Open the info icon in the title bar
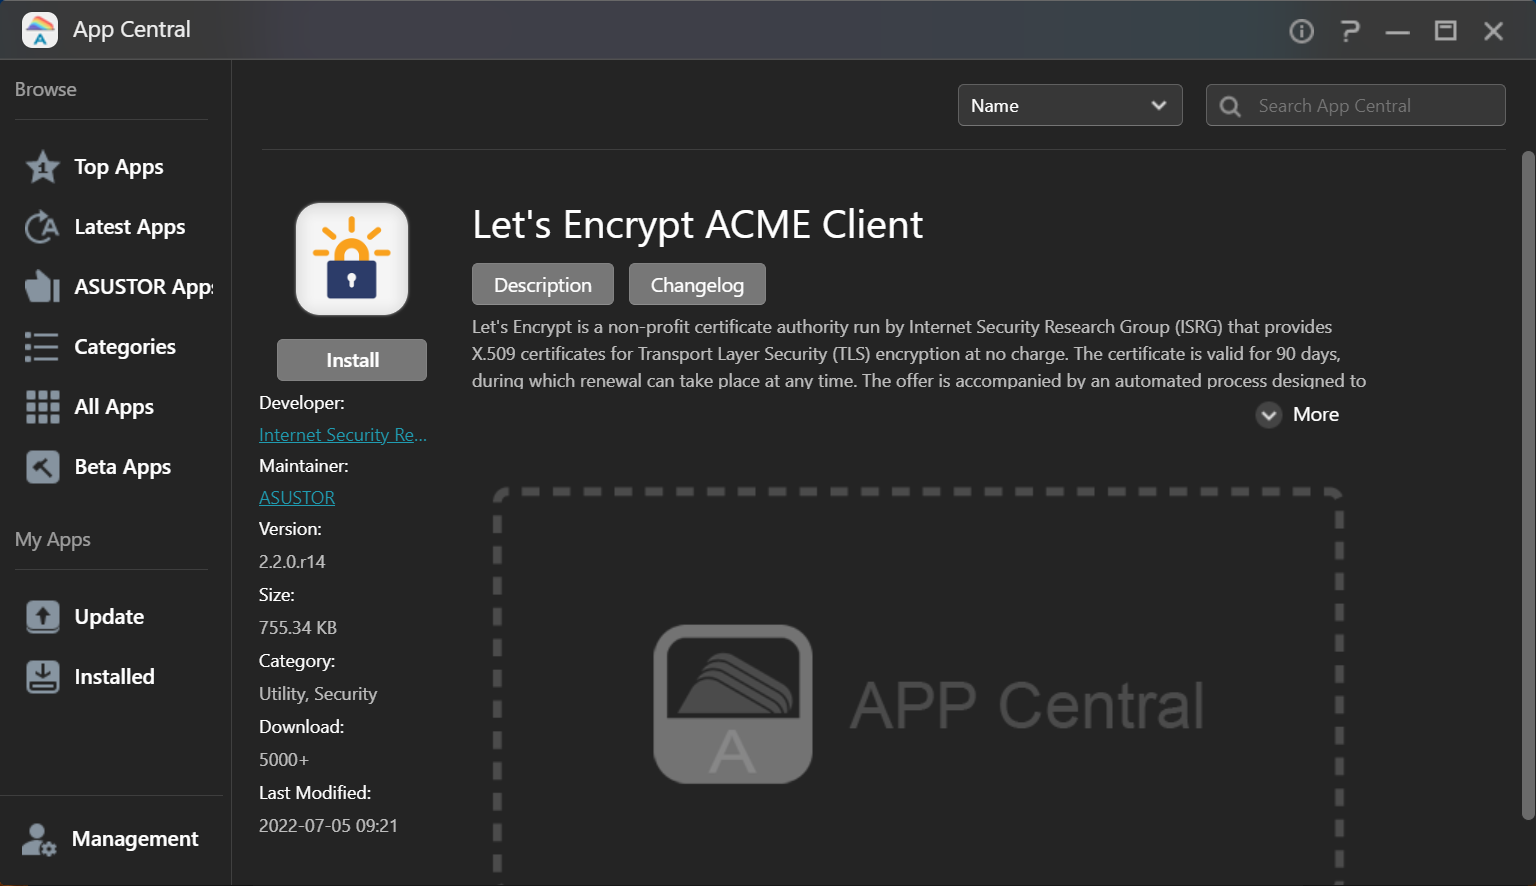Screen dimensions: 1536x886 (x=1301, y=31)
